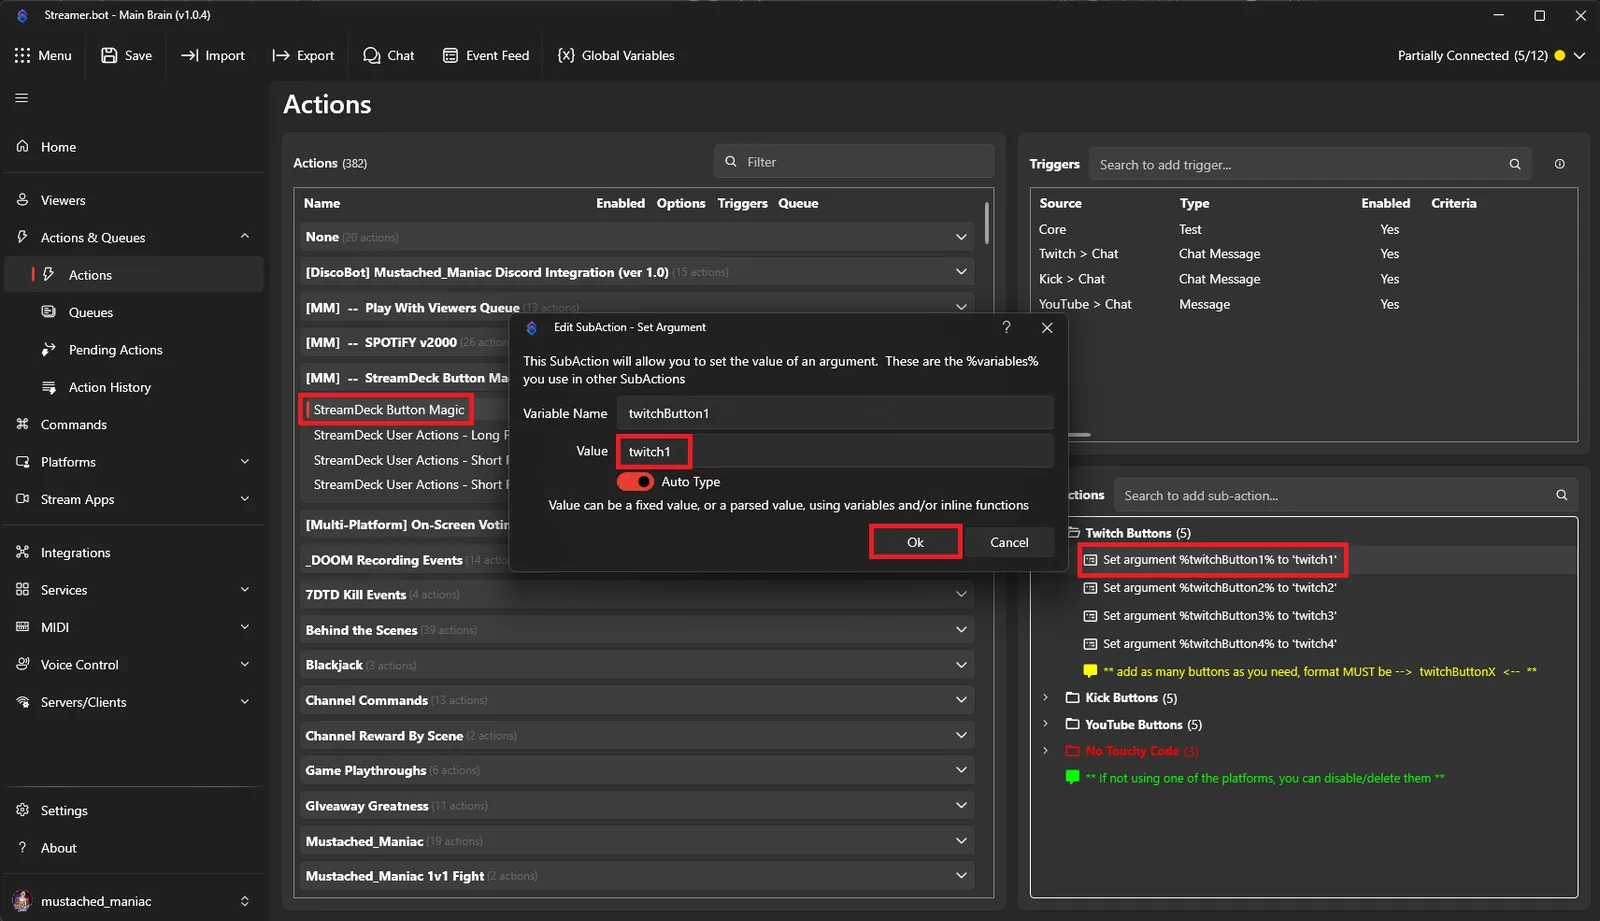Screen dimensions: 1600x921
Task: Expand the YouTube Buttons folder
Action: (x=1045, y=724)
